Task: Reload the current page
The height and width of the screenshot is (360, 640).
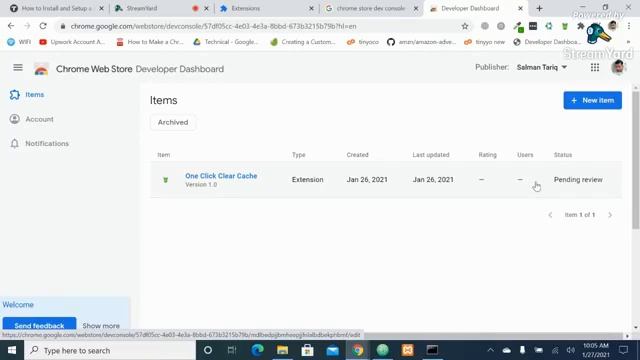Action: point(43,26)
